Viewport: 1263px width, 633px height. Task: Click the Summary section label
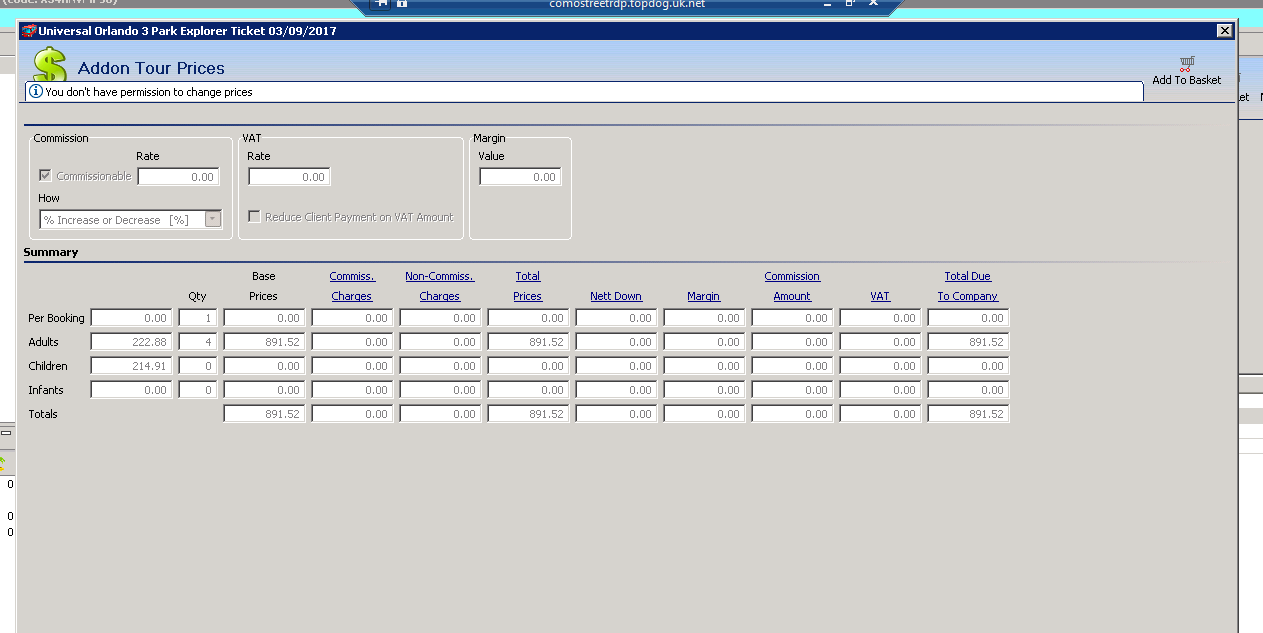tap(51, 252)
